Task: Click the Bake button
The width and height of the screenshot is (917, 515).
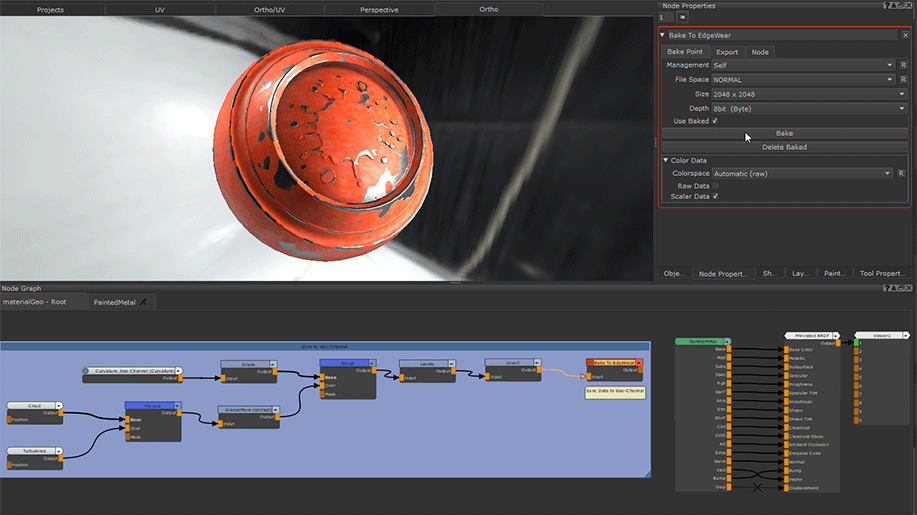Action: click(784, 133)
